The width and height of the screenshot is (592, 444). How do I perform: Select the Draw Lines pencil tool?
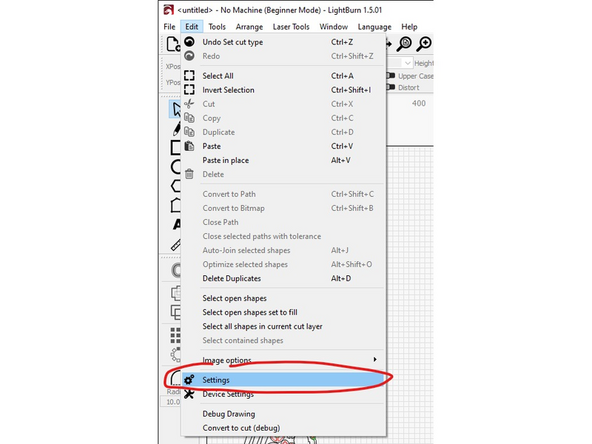[176, 128]
